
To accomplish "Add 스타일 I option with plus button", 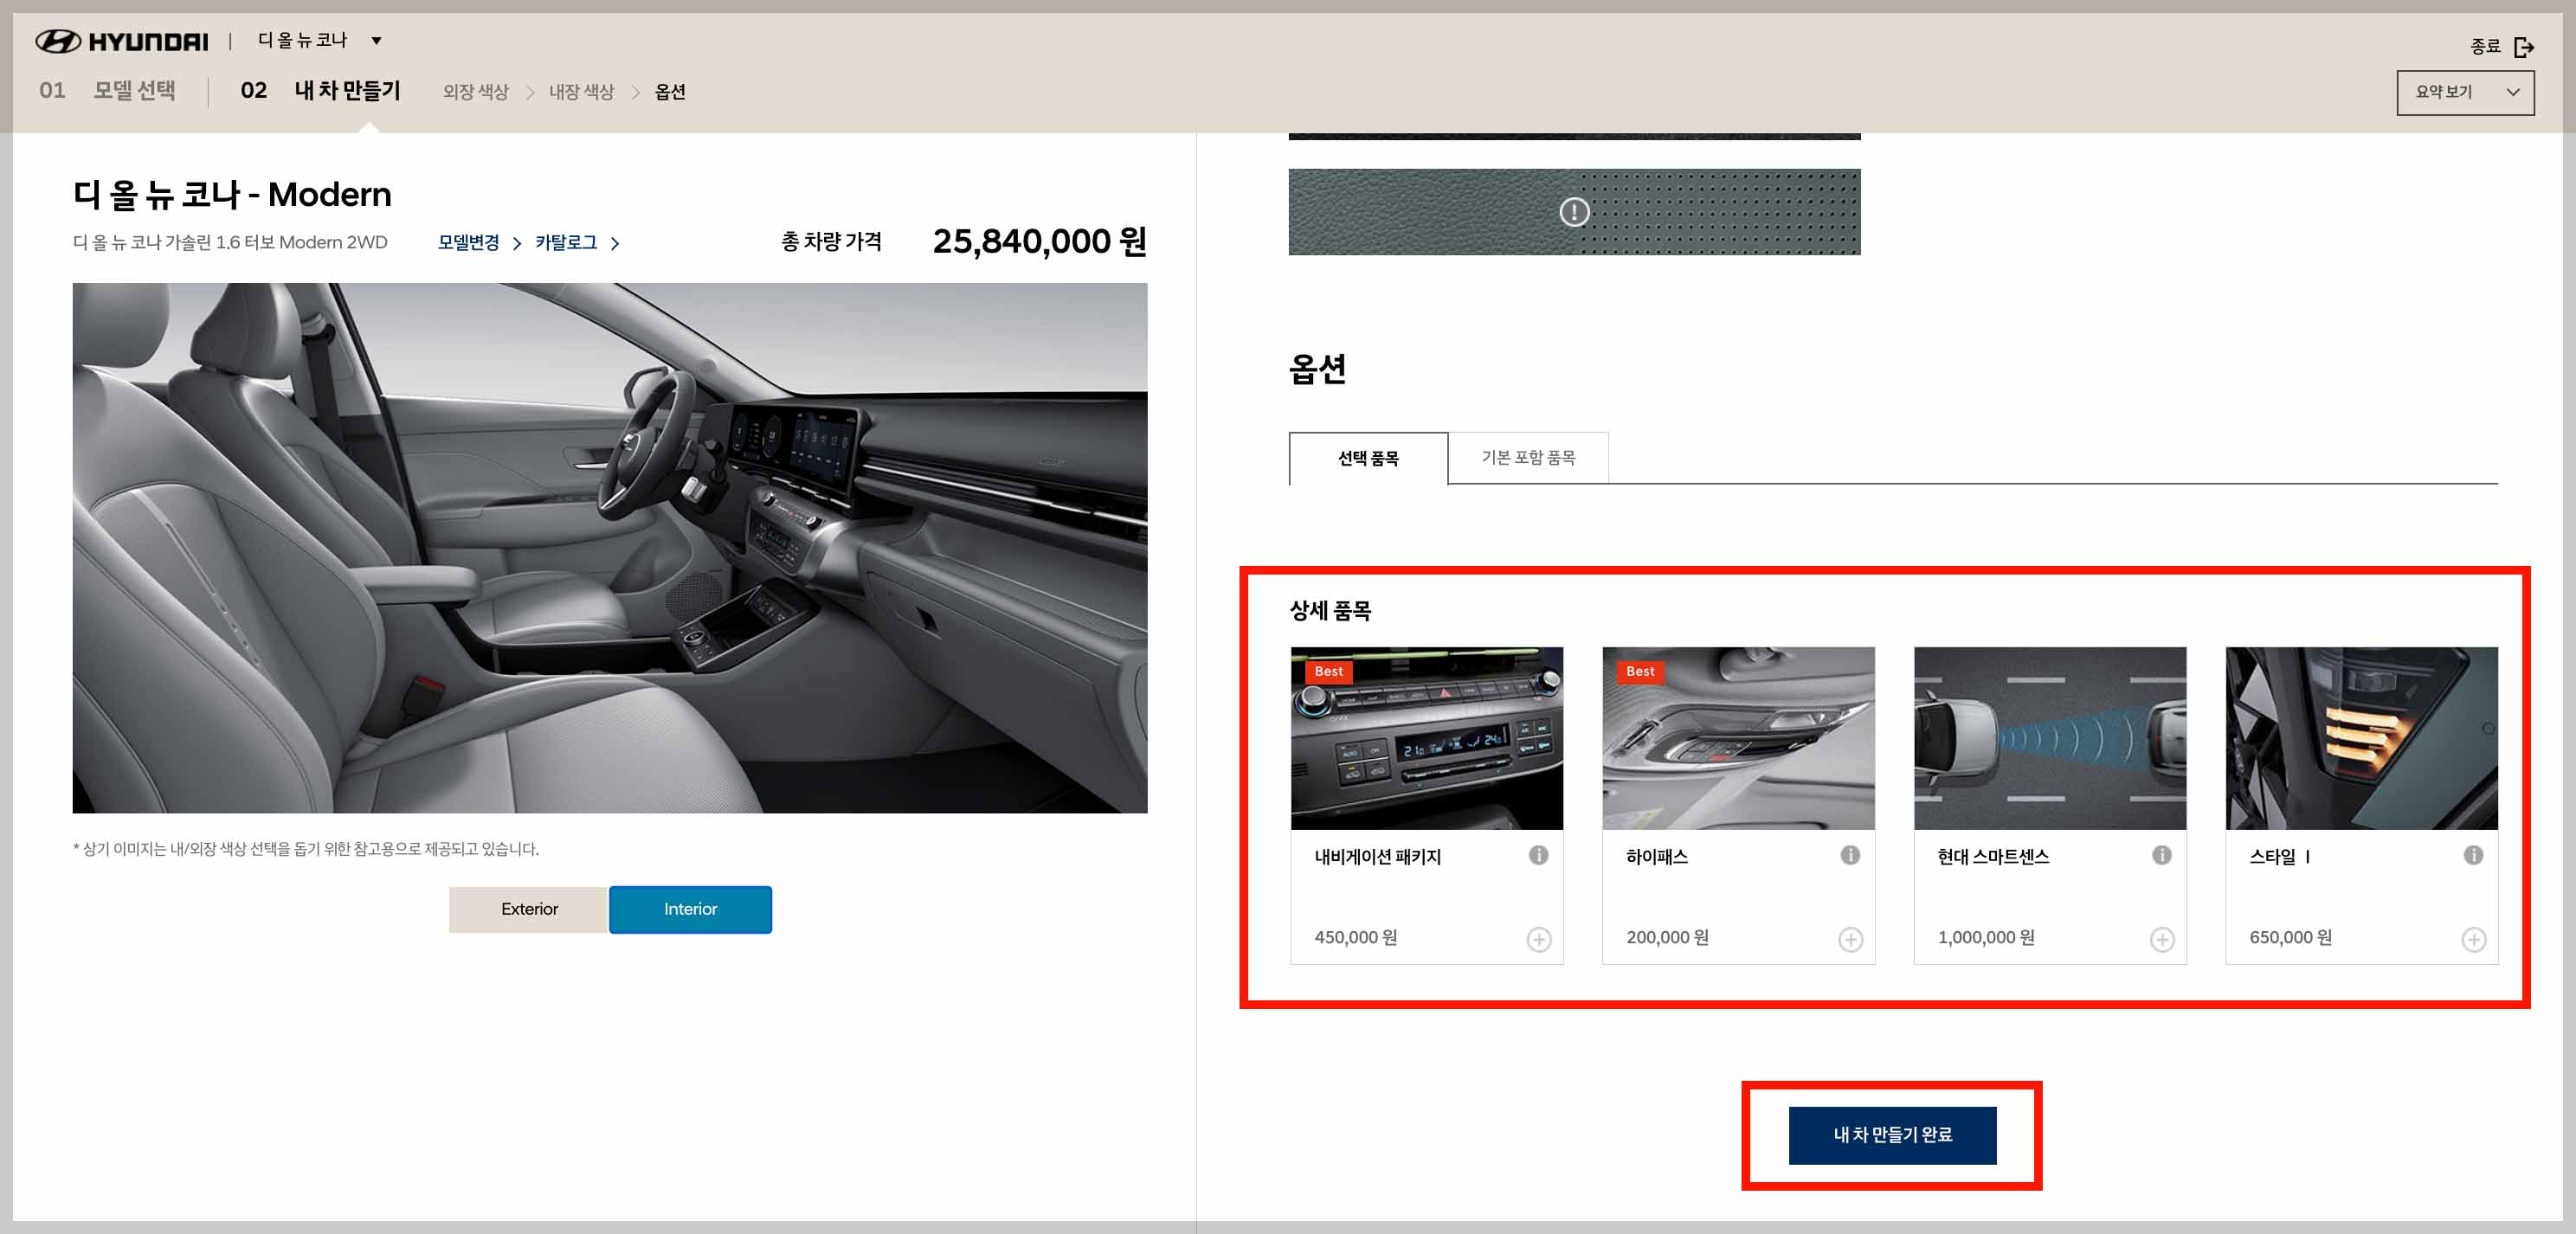I will pyautogui.click(x=2473, y=939).
